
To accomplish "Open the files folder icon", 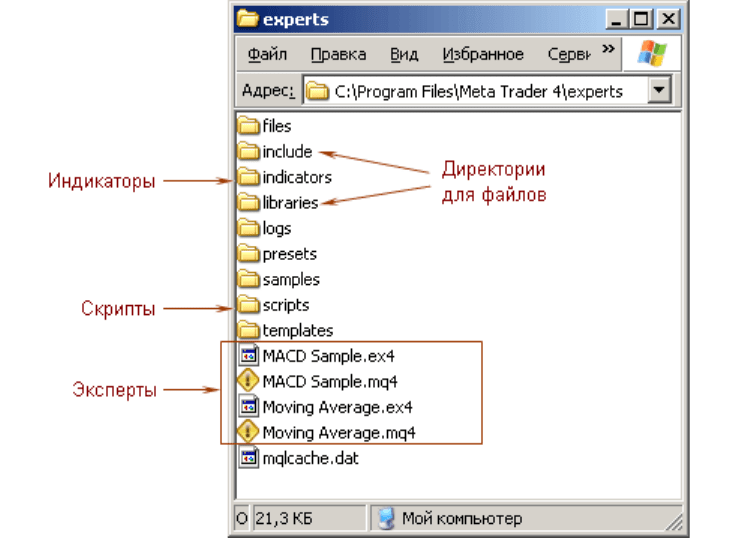I will click(x=248, y=126).
